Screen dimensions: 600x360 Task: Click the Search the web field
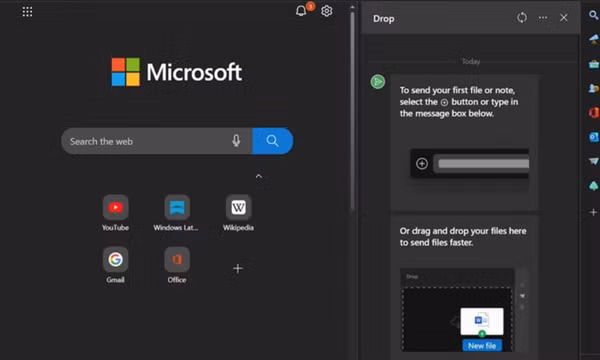point(157,141)
